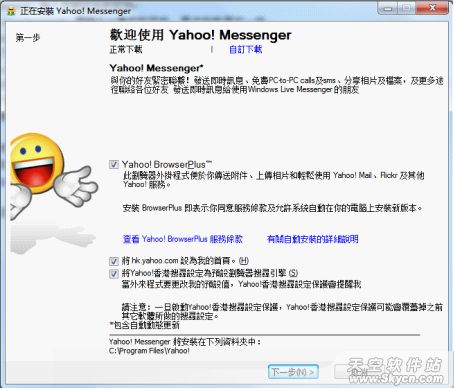Click the 下一步(N) > button

pos(293,372)
